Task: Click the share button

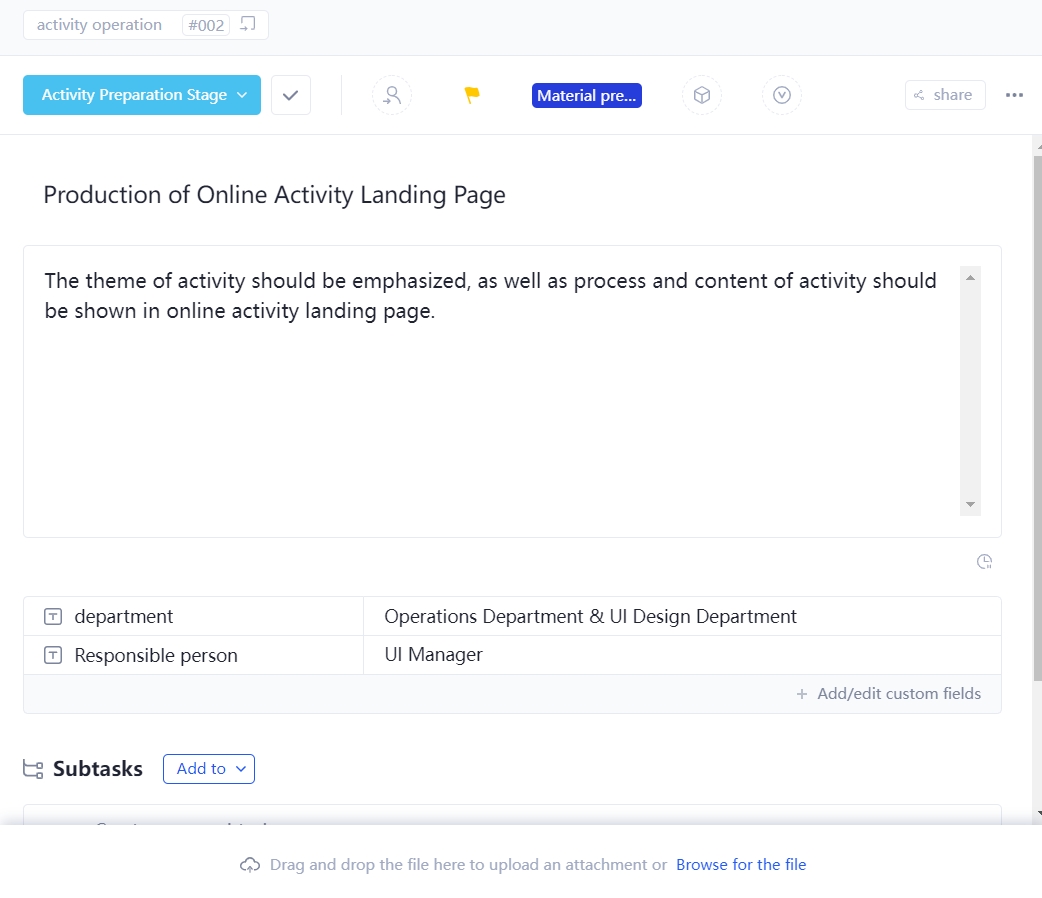Action: tap(945, 95)
